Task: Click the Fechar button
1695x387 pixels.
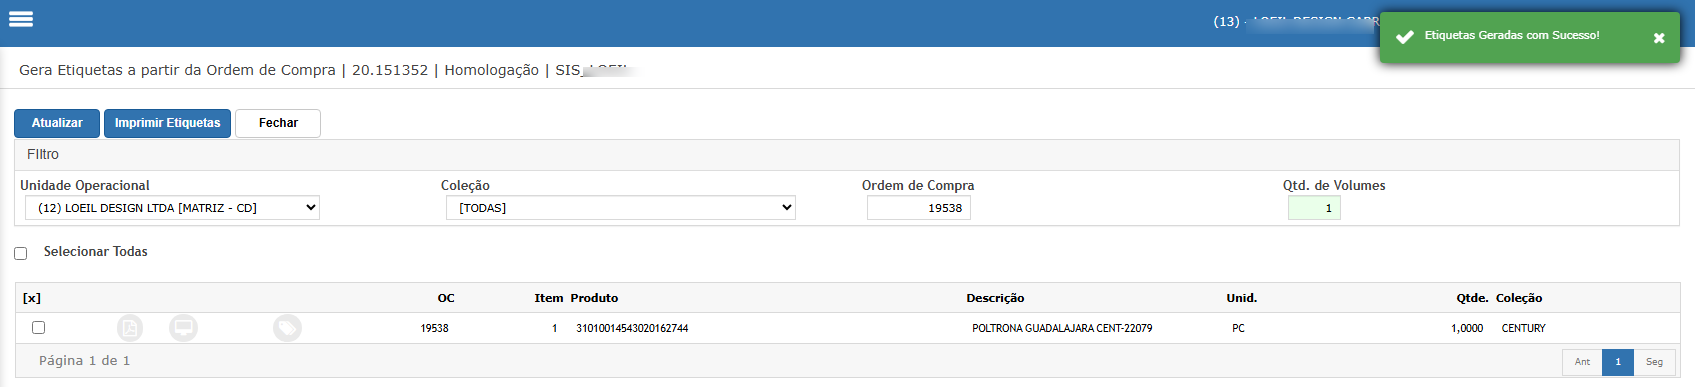Action: pyautogui.click(x=278, y=123)
